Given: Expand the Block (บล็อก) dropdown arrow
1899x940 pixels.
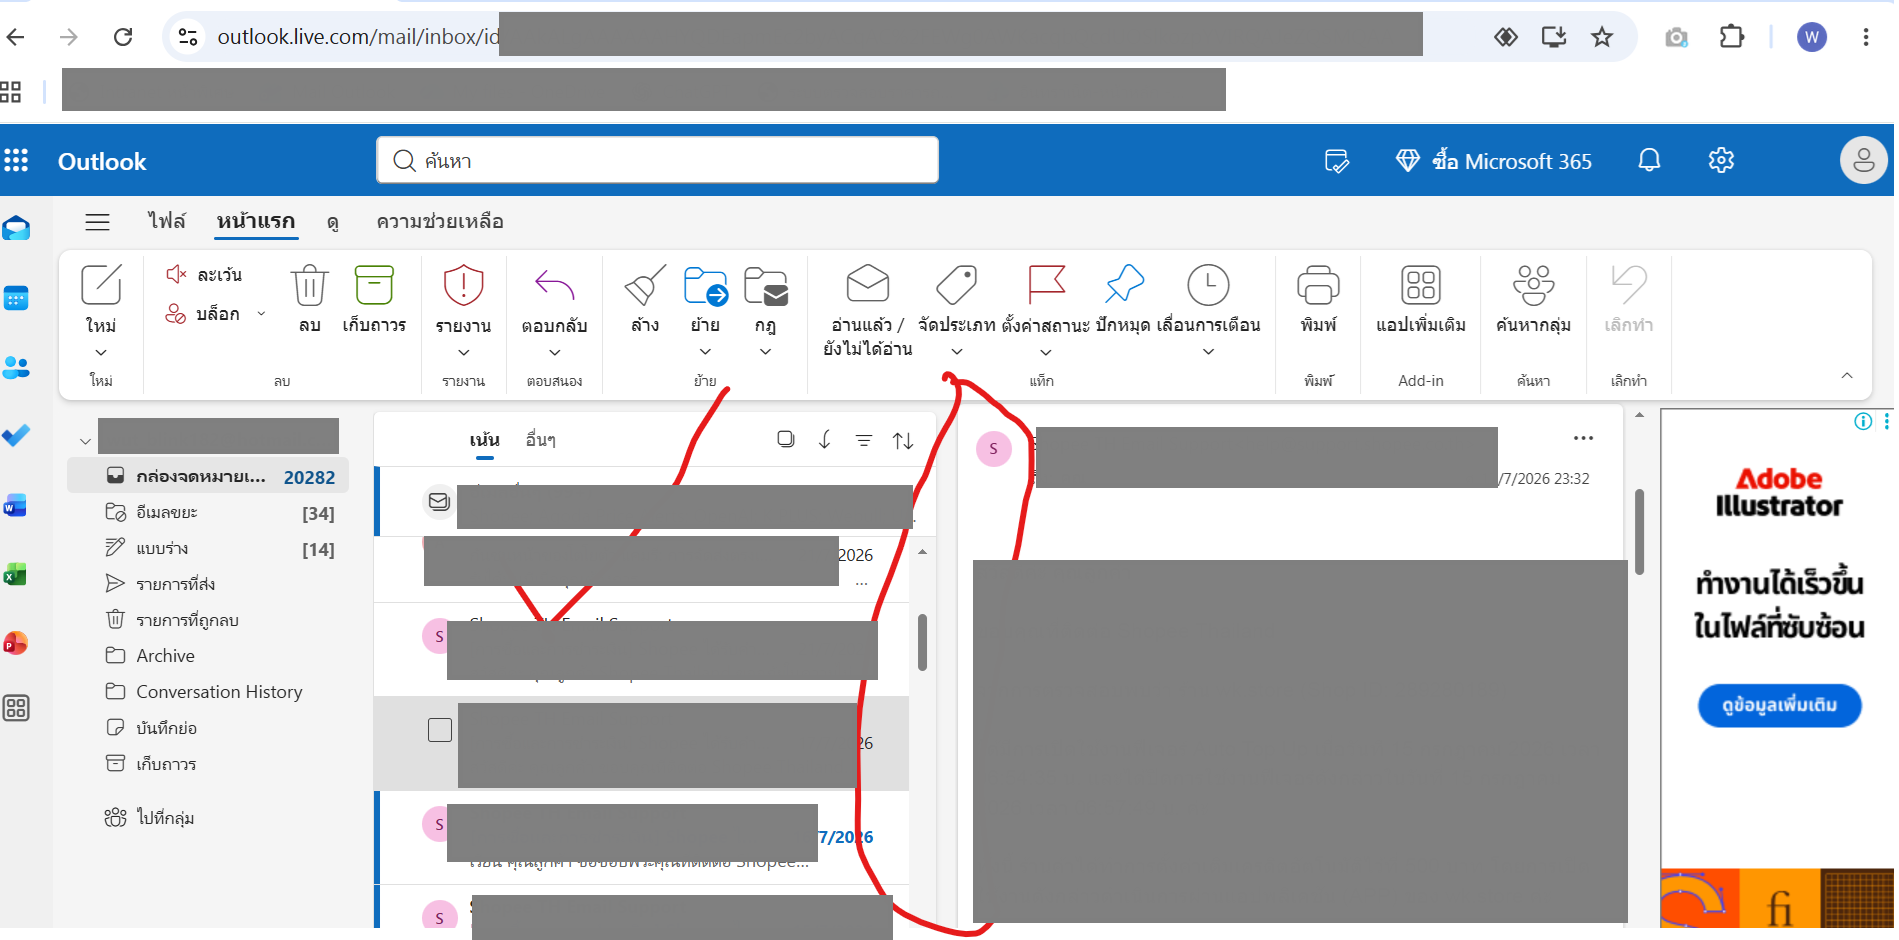Looking at the screenshot, I should click(262, 313).
